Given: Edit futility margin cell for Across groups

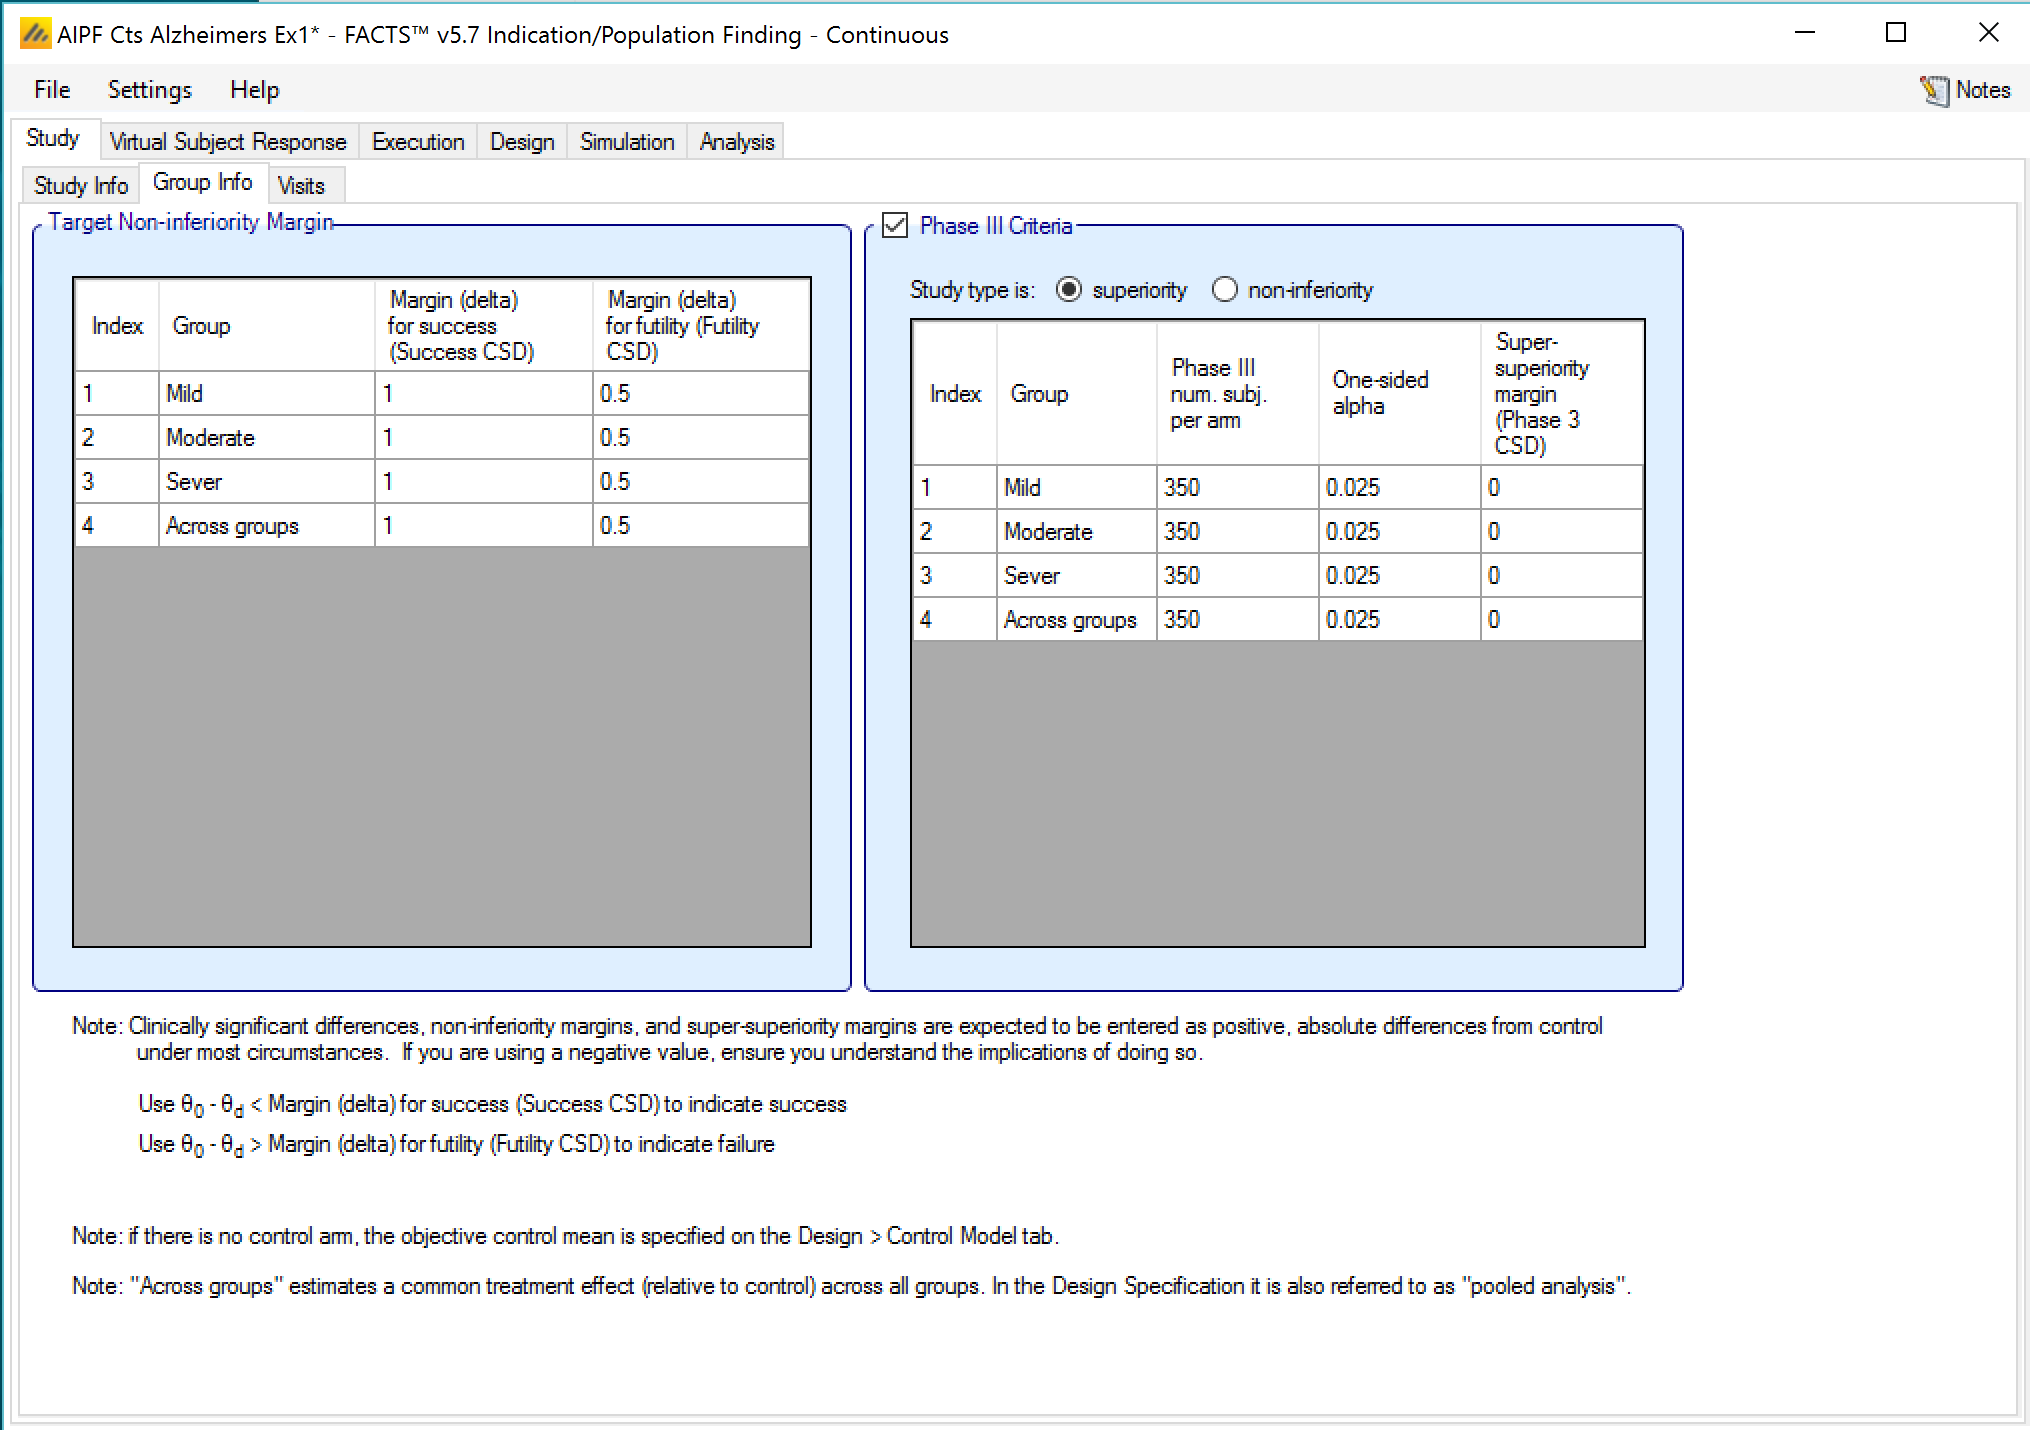Looking at the screenshot, I should (x=700, y=526).
